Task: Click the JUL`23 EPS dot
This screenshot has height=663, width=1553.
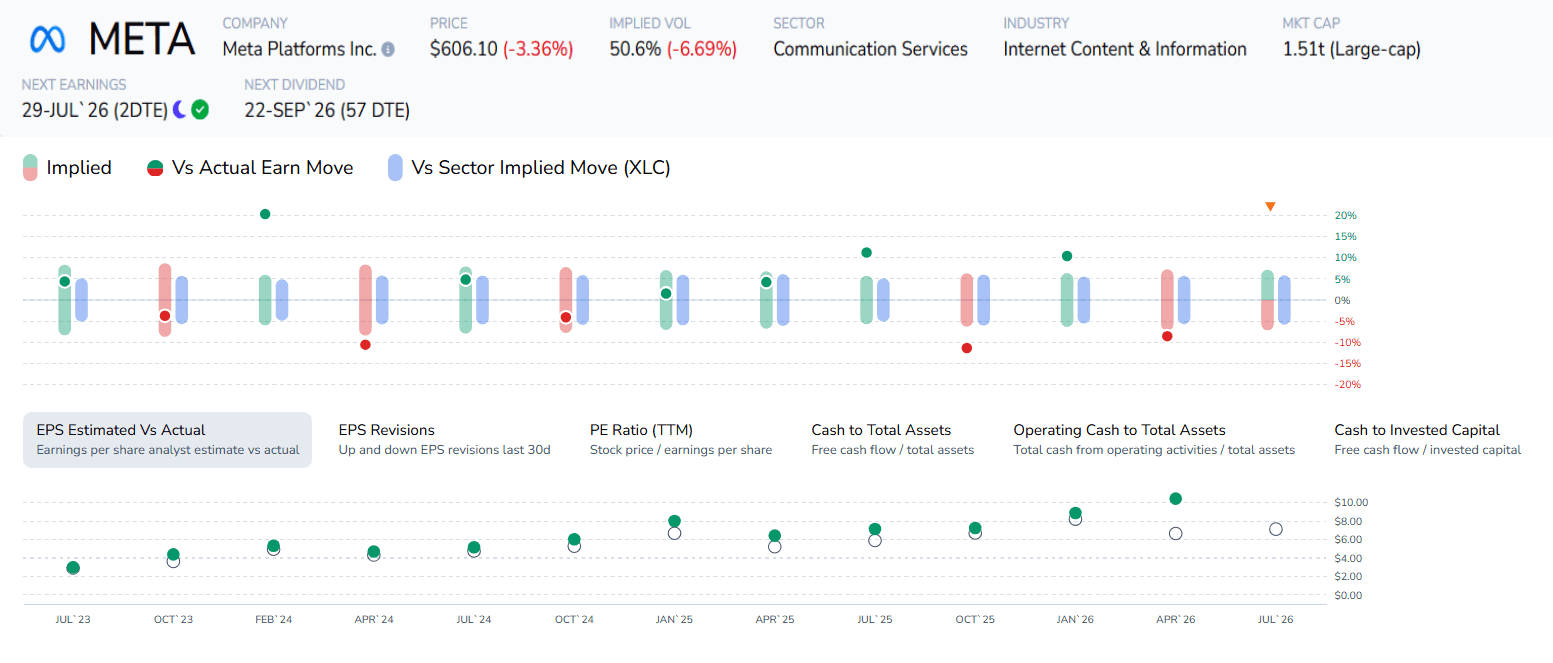Action: pos(73,568)
